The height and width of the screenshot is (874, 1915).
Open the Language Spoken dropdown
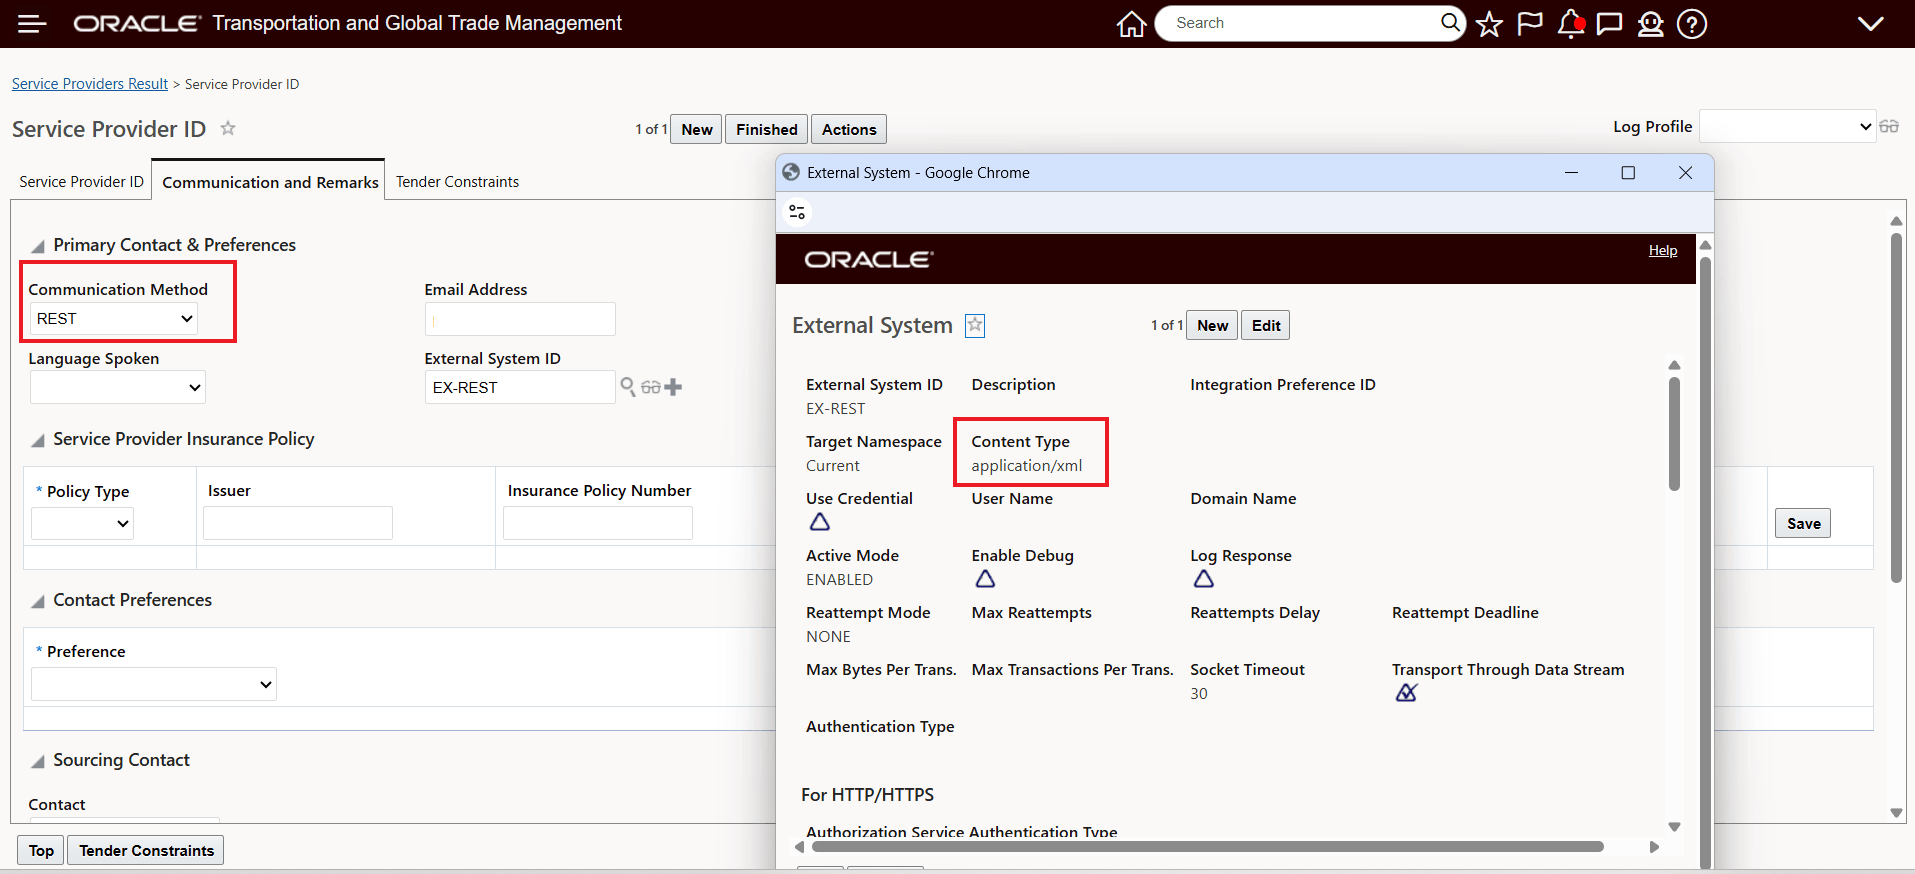point(118,388)
